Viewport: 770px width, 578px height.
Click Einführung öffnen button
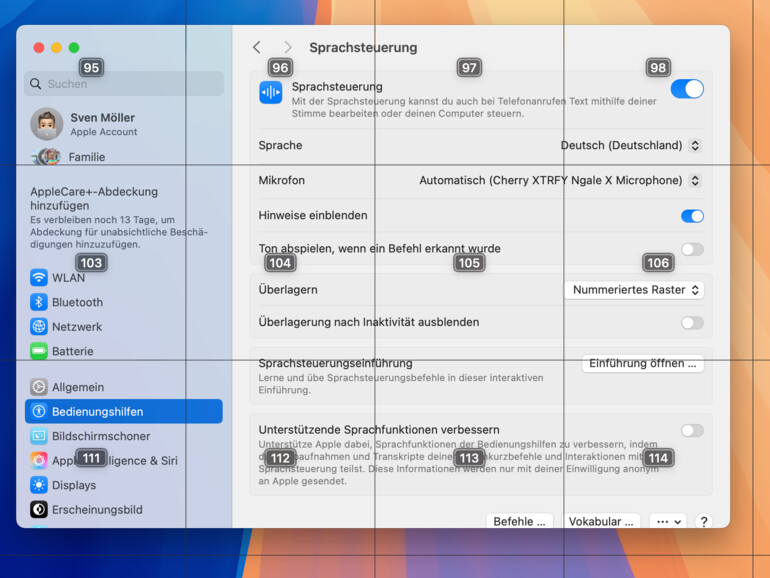643,363
